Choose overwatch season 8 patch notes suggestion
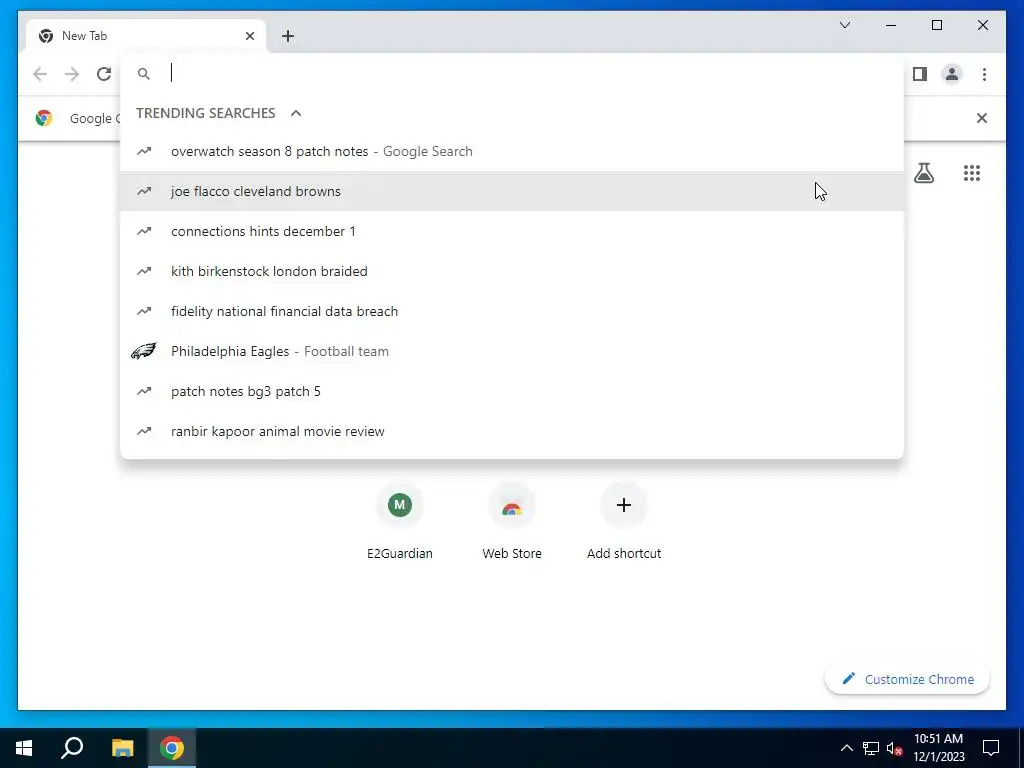1024x768 pixels. [512, 152]
